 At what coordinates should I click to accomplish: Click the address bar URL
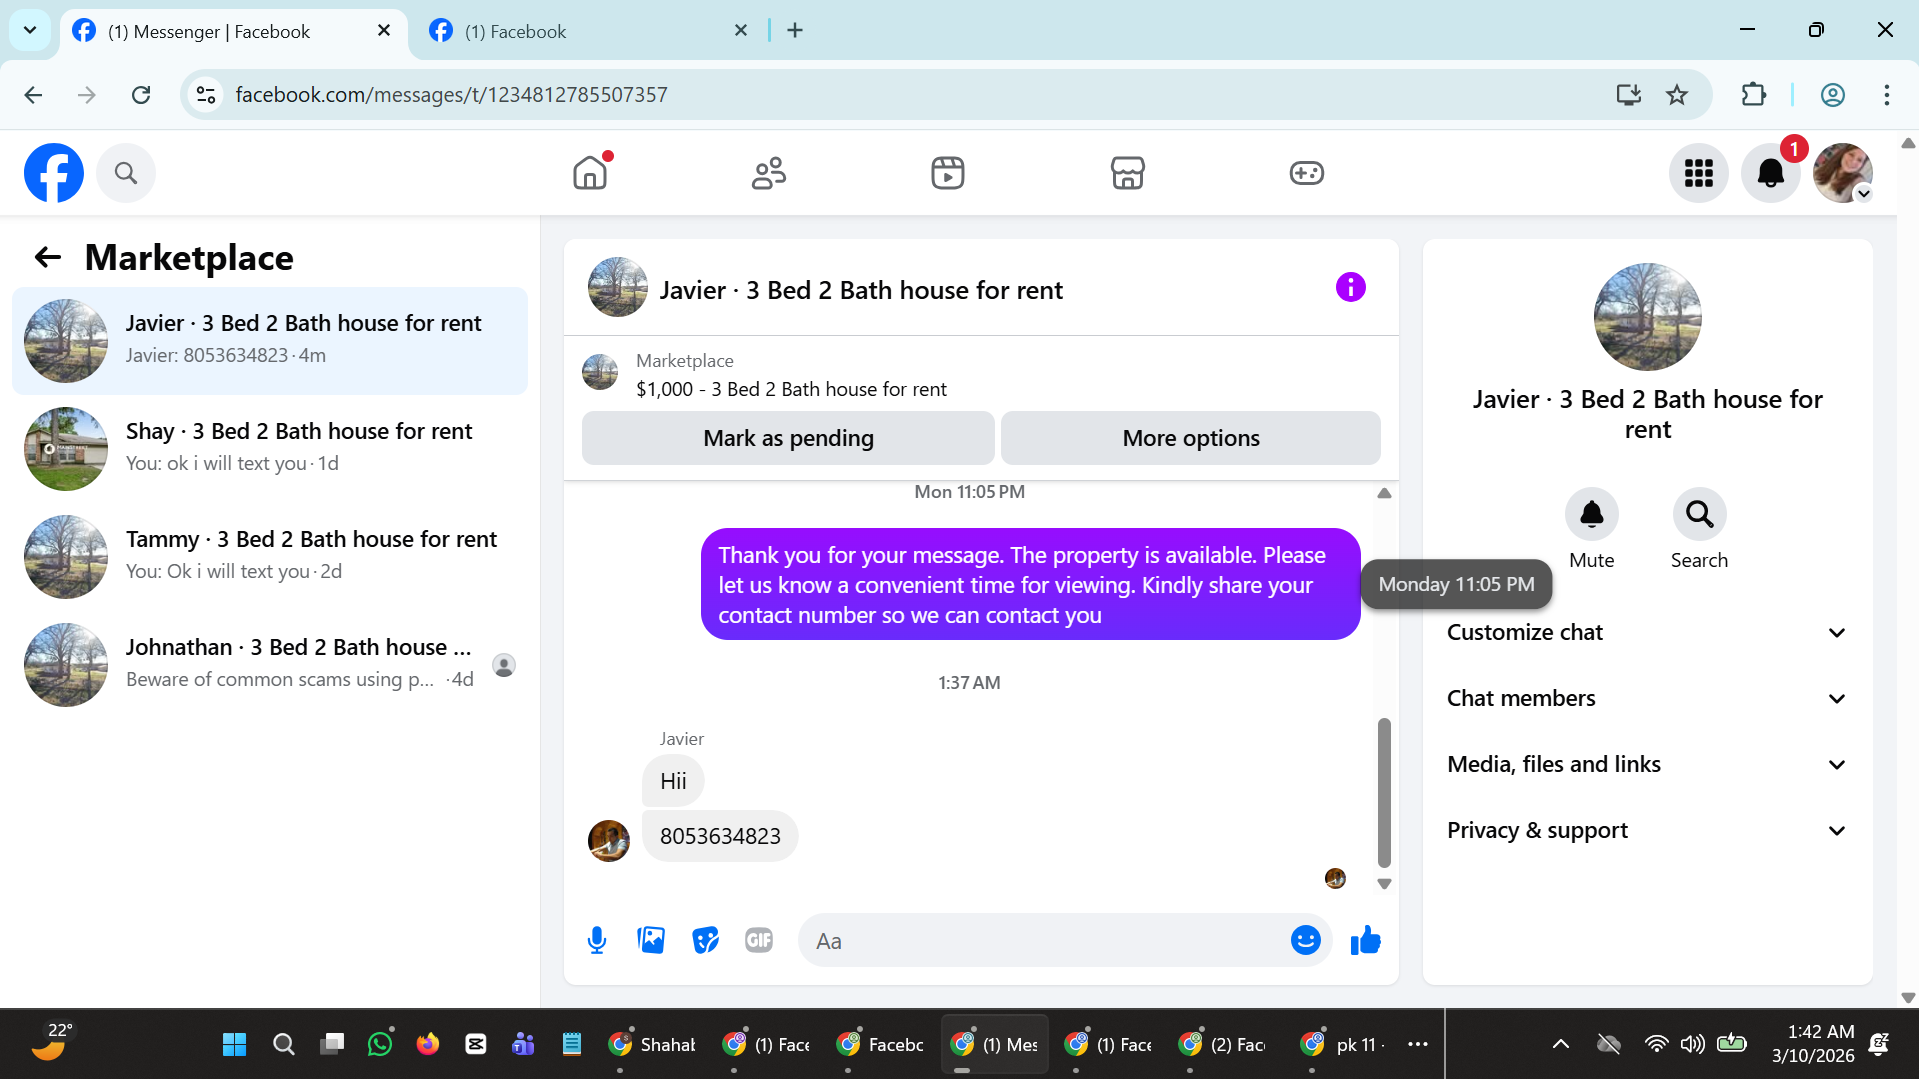[451, 95]
